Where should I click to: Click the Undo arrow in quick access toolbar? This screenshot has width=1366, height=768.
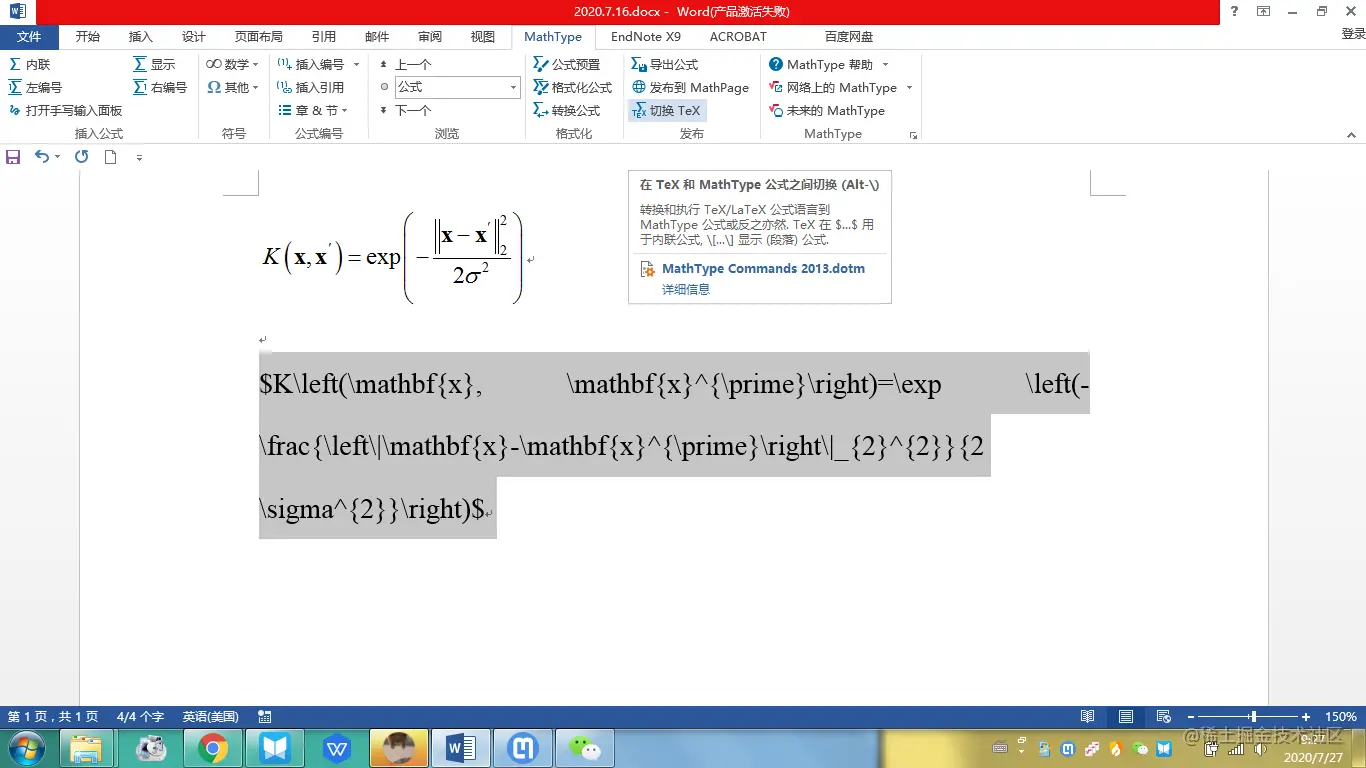click(42, 157)
